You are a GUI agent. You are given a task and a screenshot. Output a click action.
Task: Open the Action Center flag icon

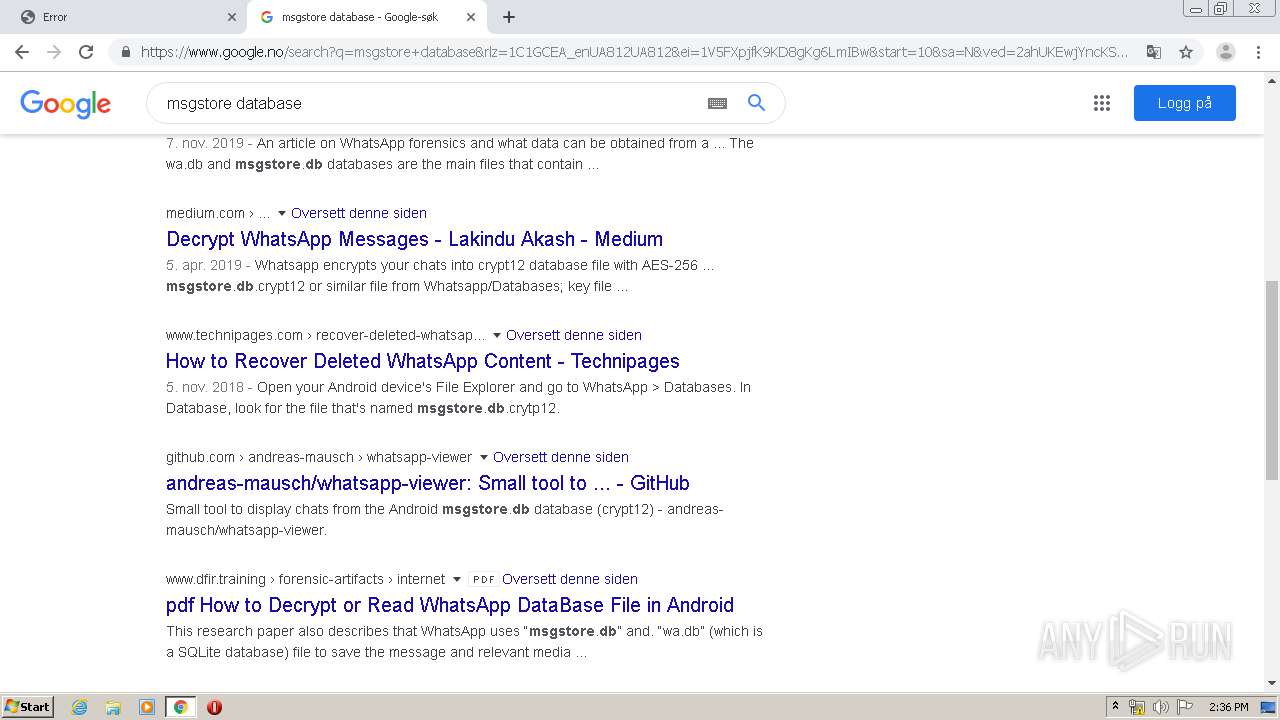(1185, 707)
